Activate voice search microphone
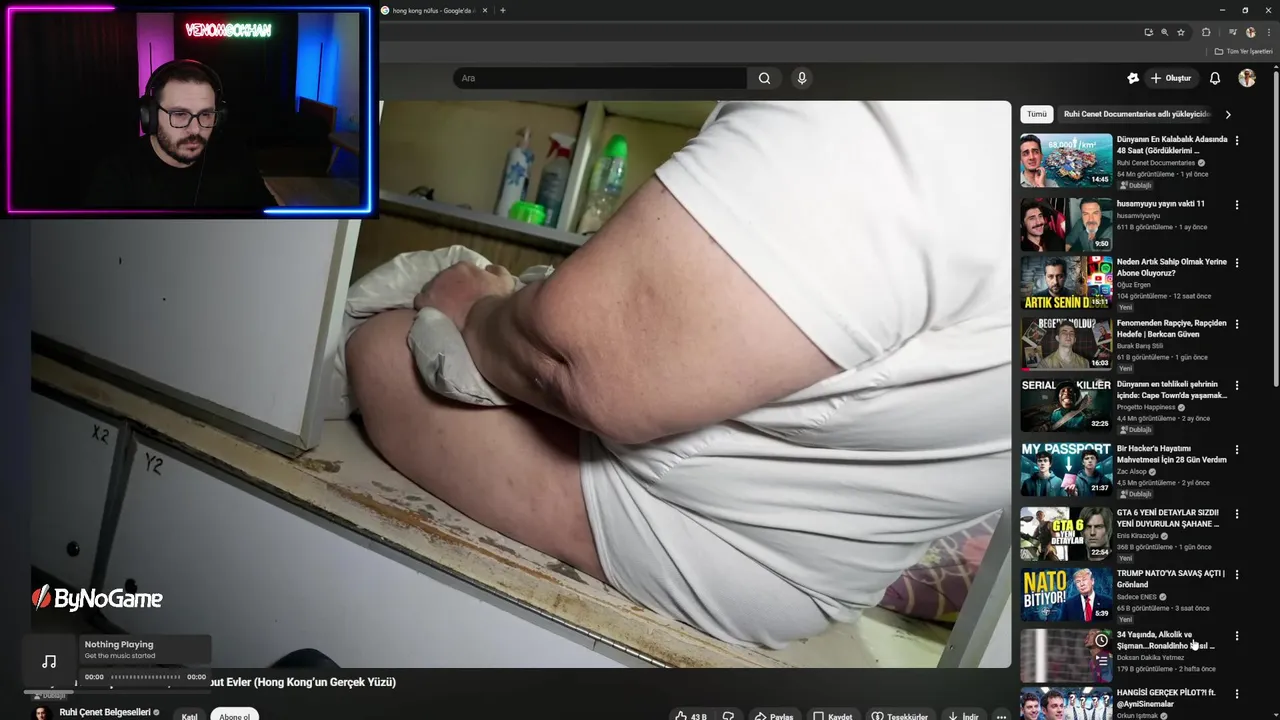The height and width of the screenshot is (720, 1280). 801,78
